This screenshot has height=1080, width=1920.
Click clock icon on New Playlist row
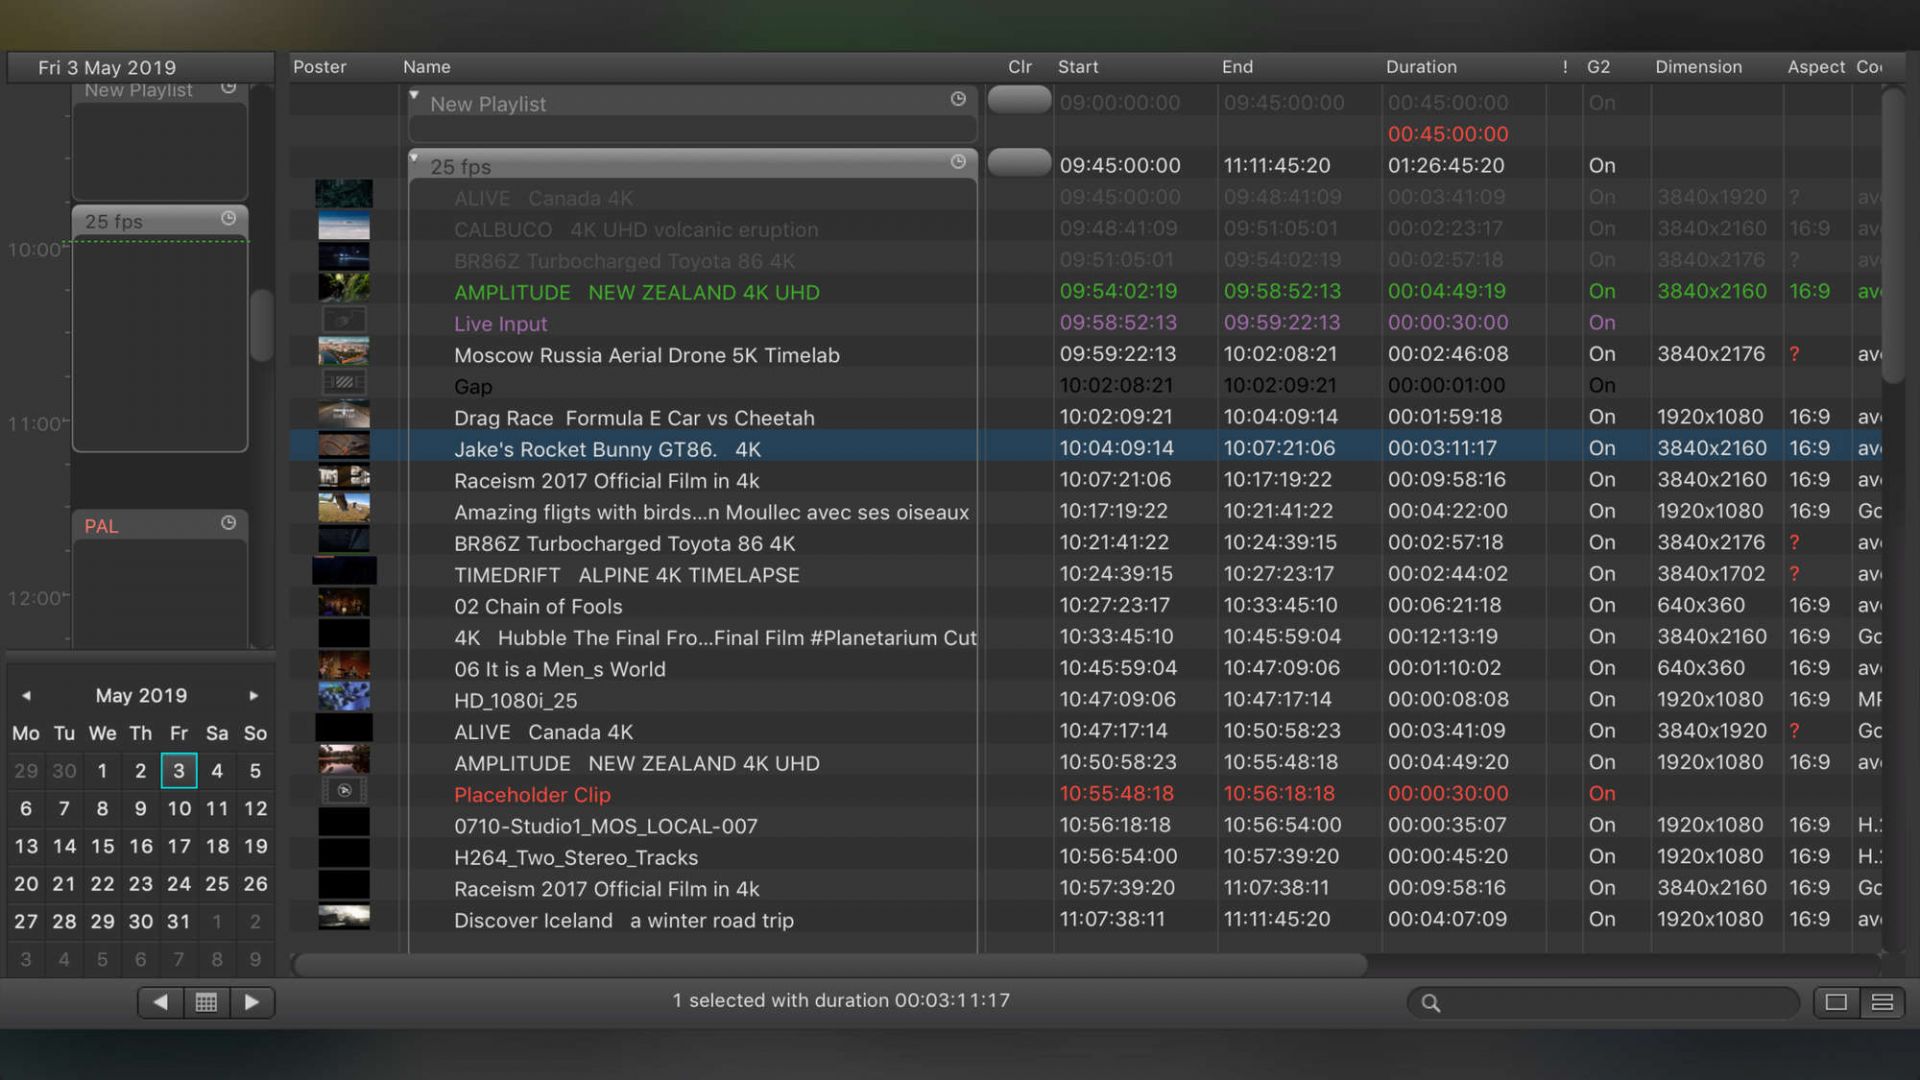point(958,99)
